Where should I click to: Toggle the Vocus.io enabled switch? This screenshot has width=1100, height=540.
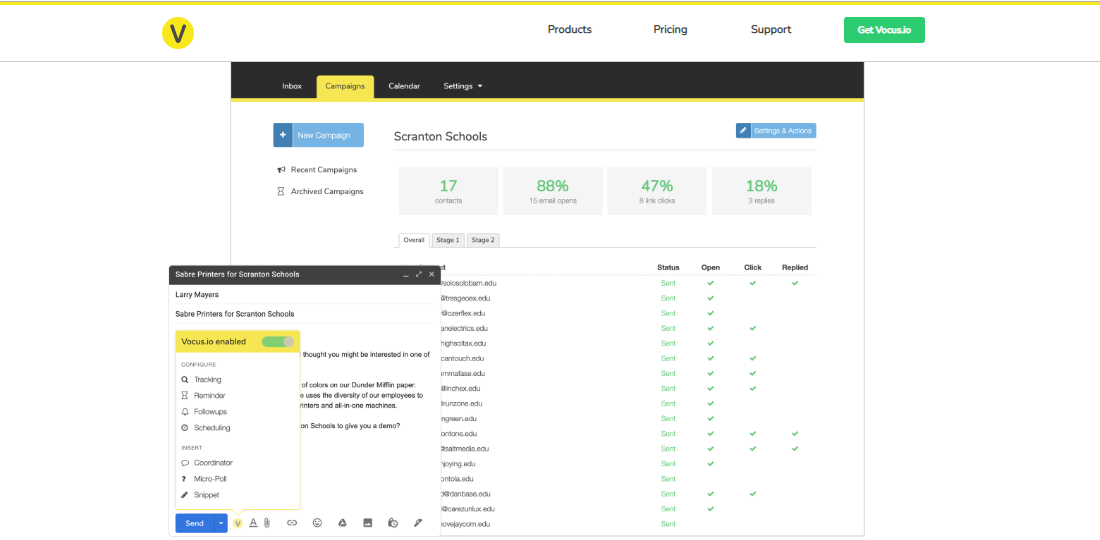pyautogui.click(x=278, y=342)
